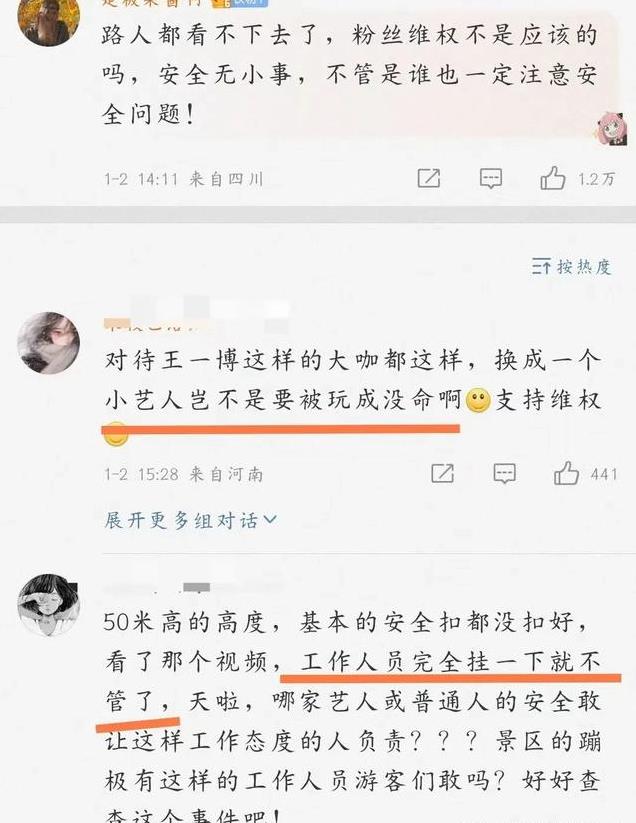Viewport: 636px width, 823px height.
Task: Open the comment starting 路人都看不下去了
Action: click(x=349, y=74)
